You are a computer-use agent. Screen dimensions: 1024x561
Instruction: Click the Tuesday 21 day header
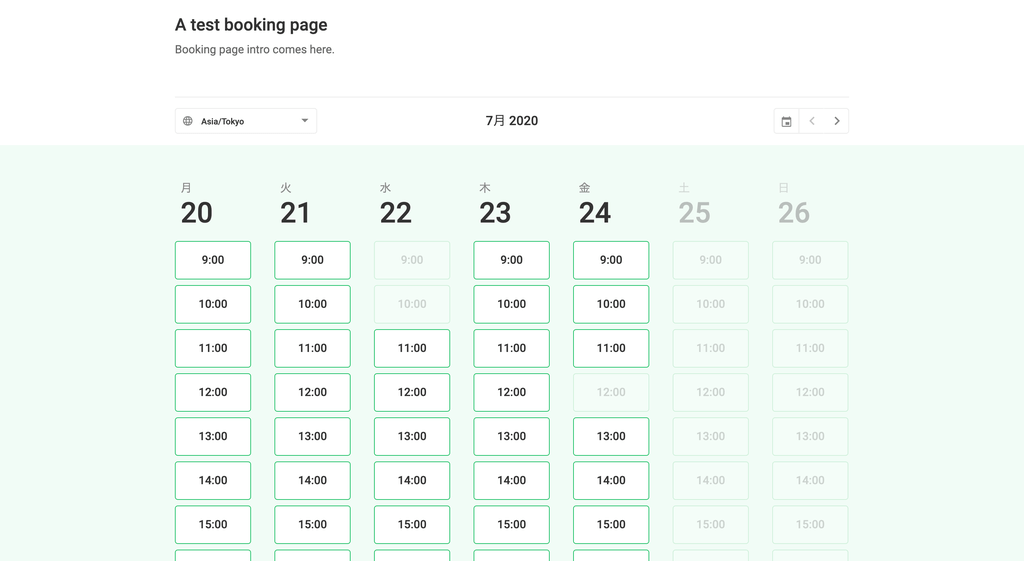(x=295, y=204)
